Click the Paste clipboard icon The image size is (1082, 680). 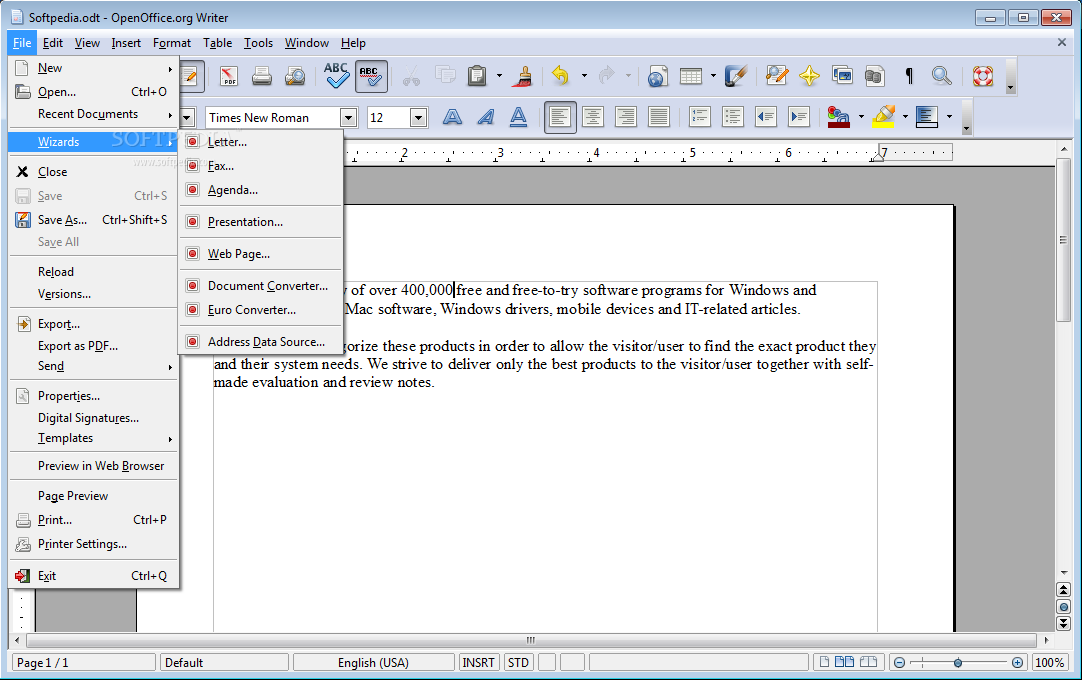pos(477,76)
